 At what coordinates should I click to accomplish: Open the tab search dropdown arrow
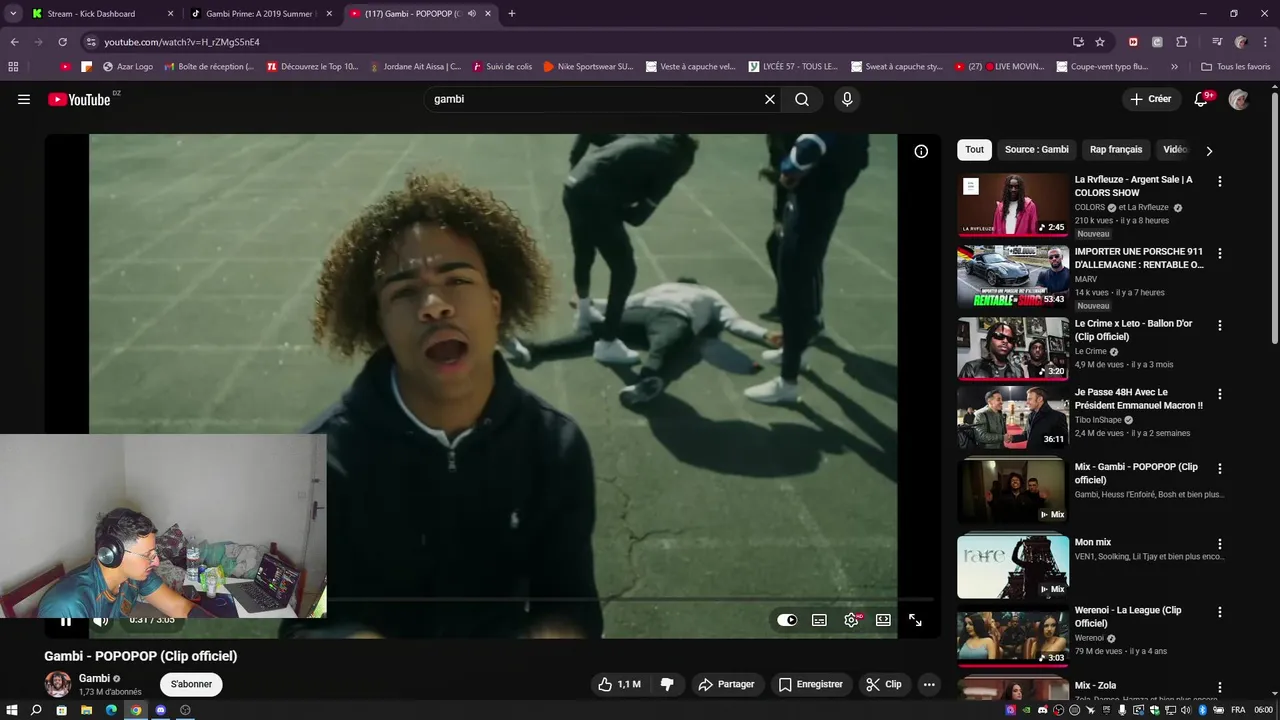point(12,14)
